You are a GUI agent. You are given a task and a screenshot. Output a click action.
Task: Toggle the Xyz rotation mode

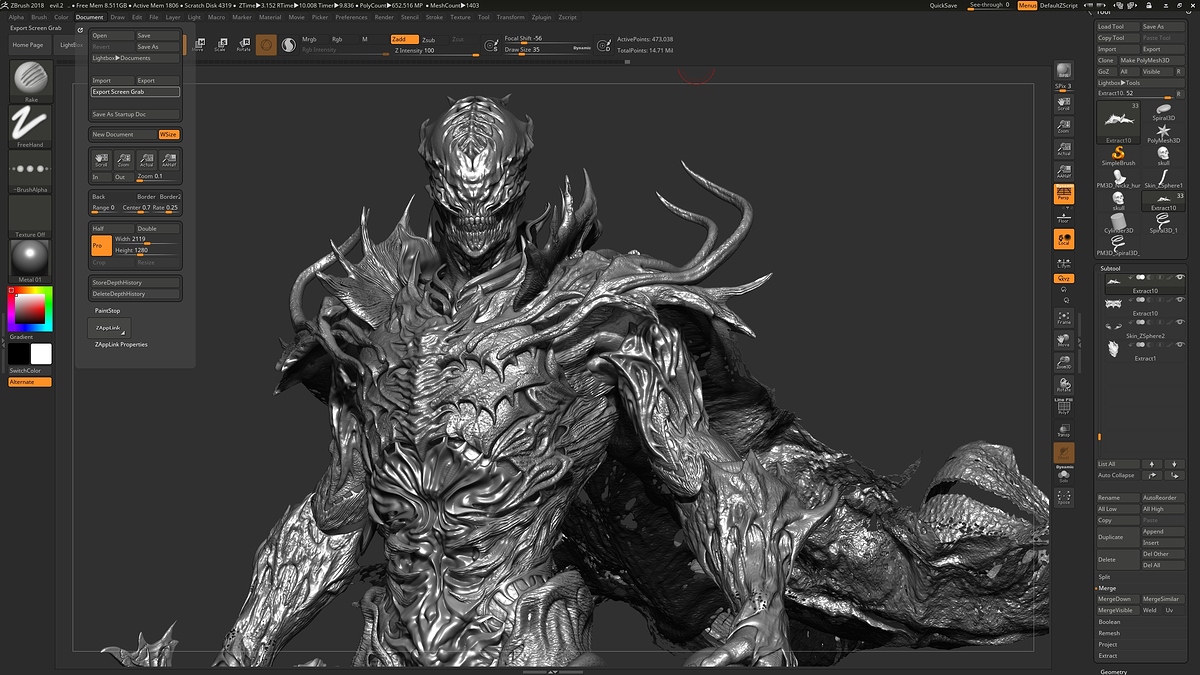[x=1064, y=278]
